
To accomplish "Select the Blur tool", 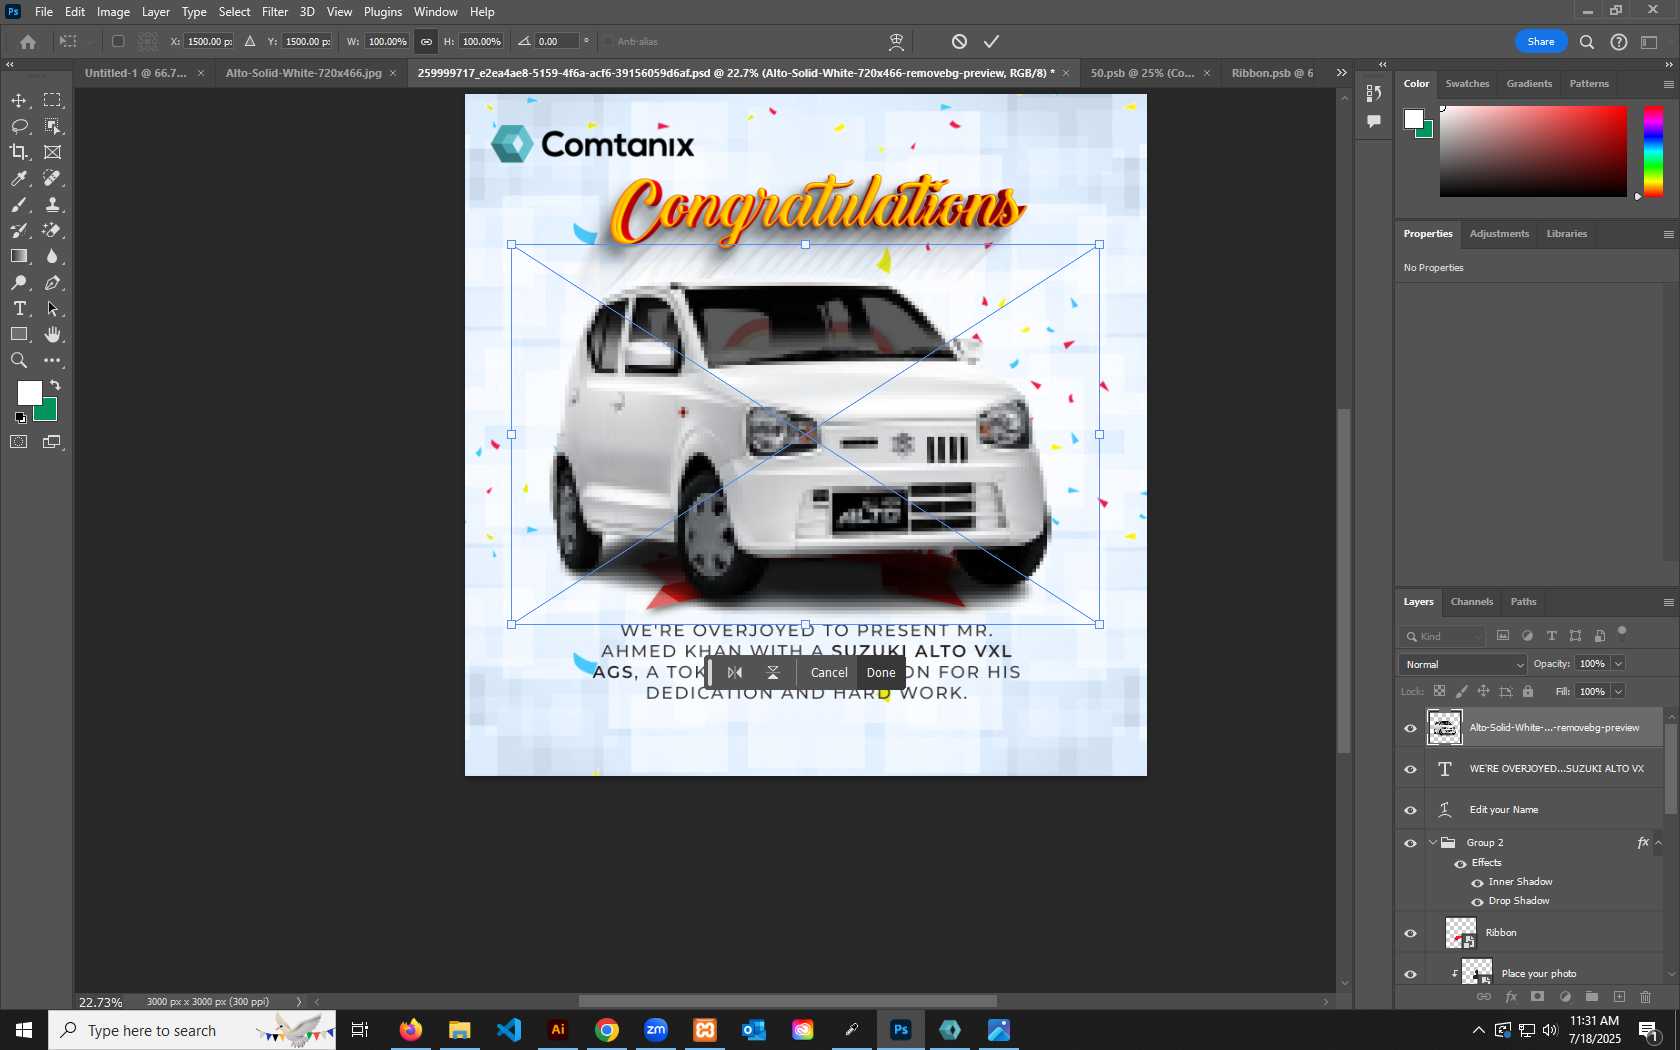I will pos(52,256).
